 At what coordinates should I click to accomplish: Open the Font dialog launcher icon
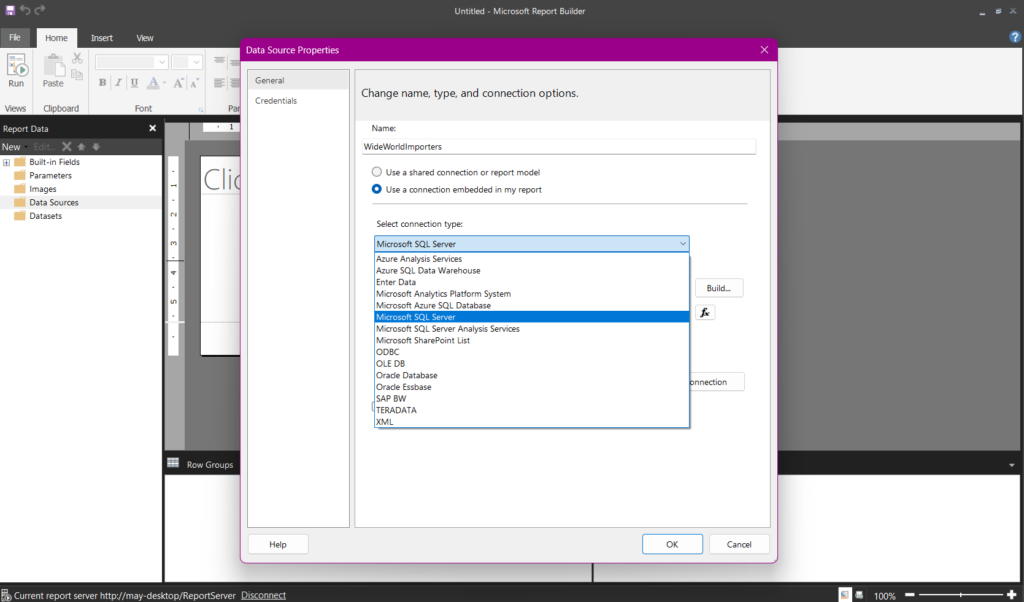[200, 110]
